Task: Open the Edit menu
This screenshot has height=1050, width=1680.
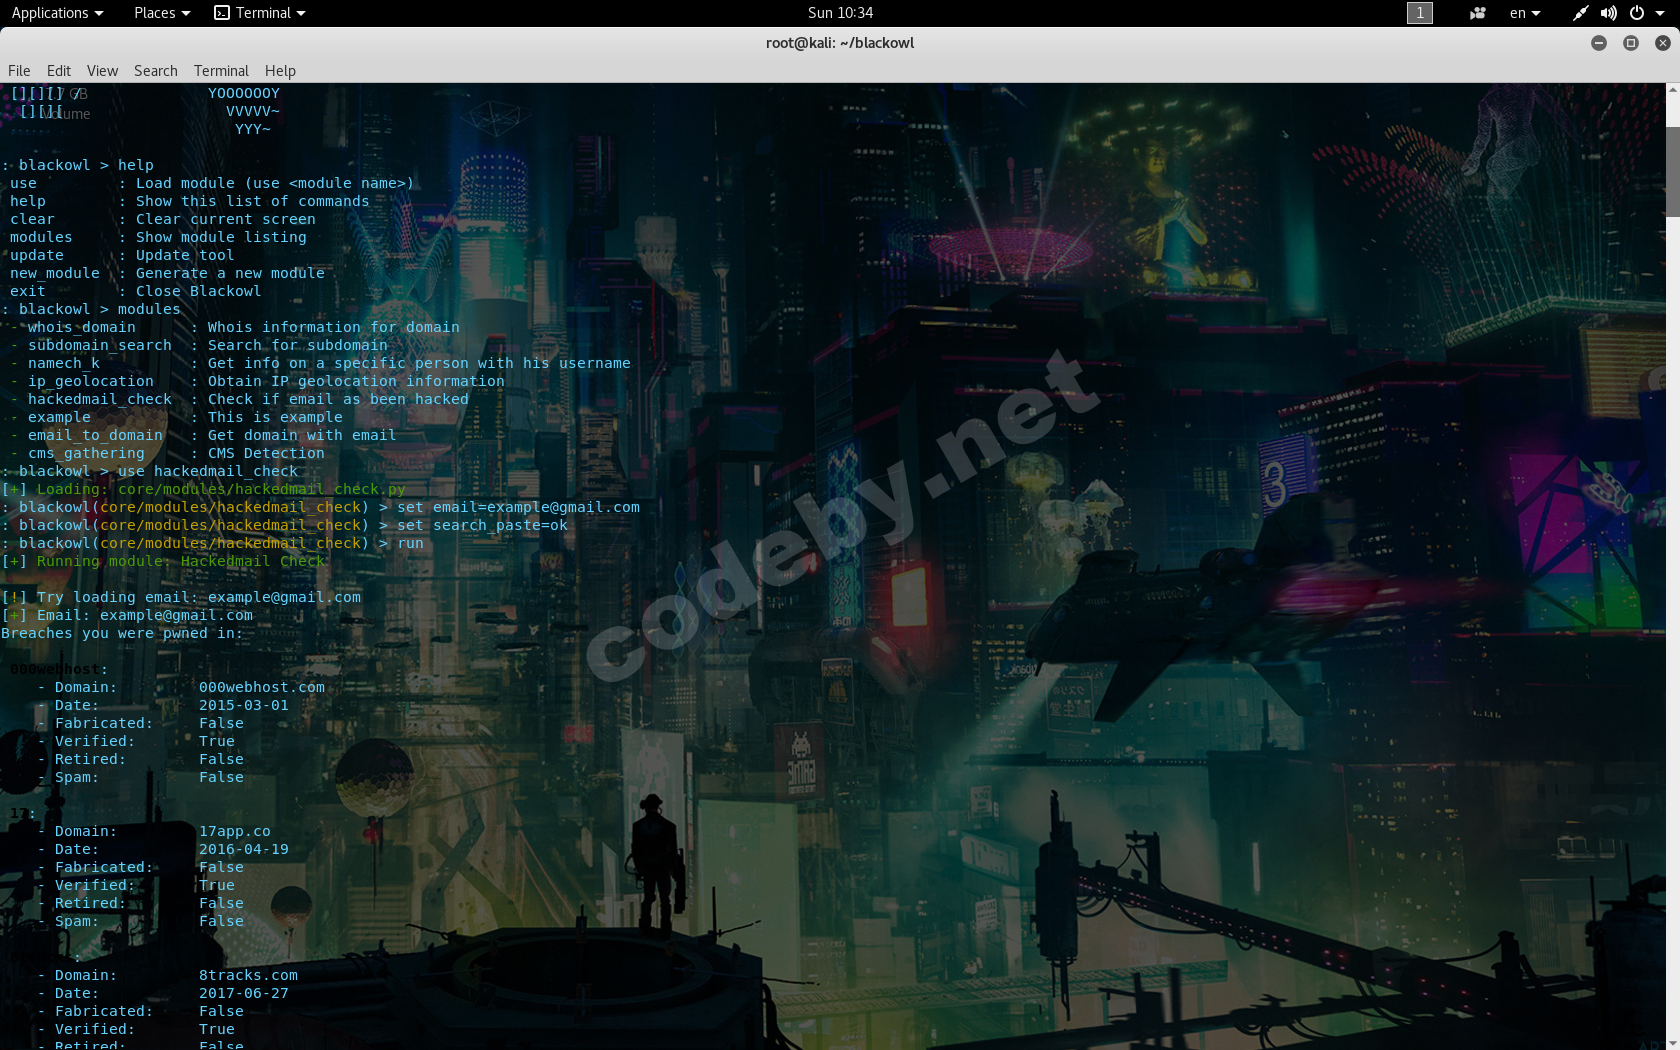Action: coord(59,71)
